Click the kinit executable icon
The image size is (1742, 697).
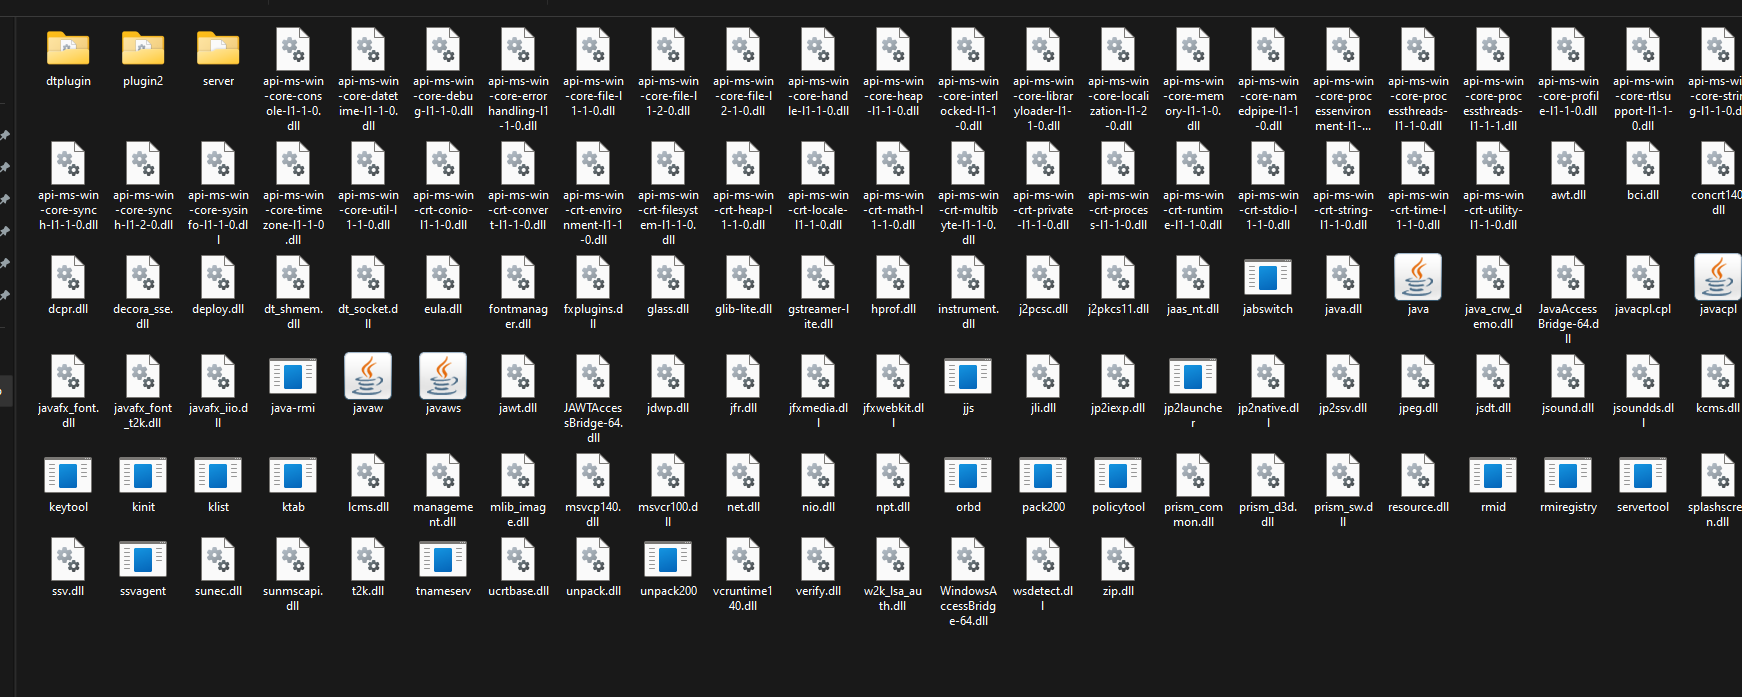click(143, 475)
